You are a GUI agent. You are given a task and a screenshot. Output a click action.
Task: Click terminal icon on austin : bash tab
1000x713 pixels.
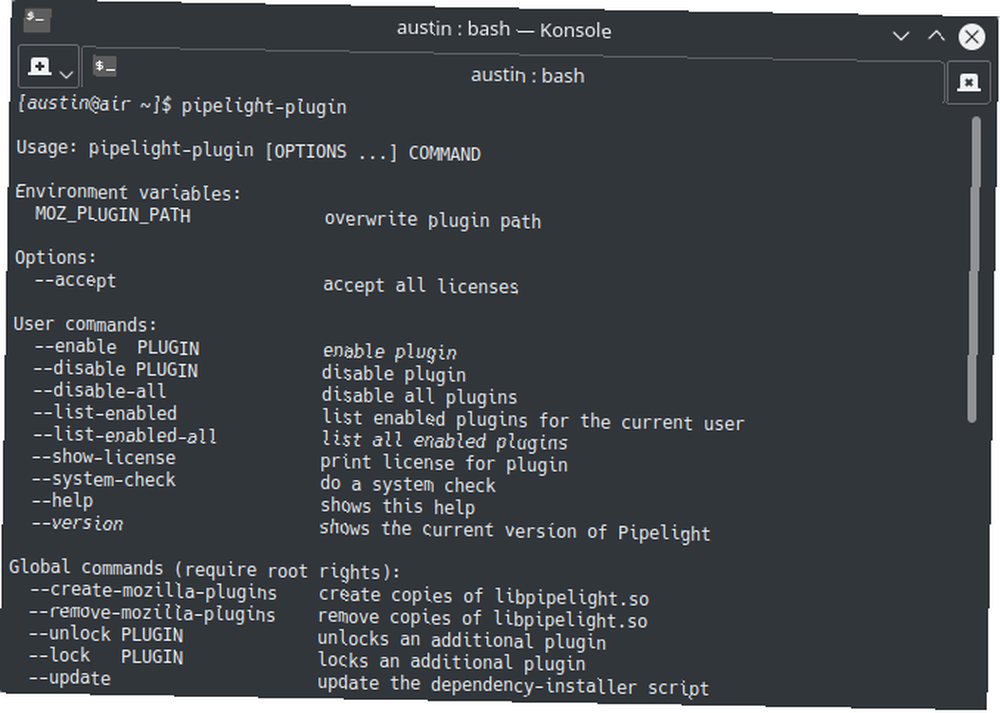pyautogui.click(x=105, y=66)
